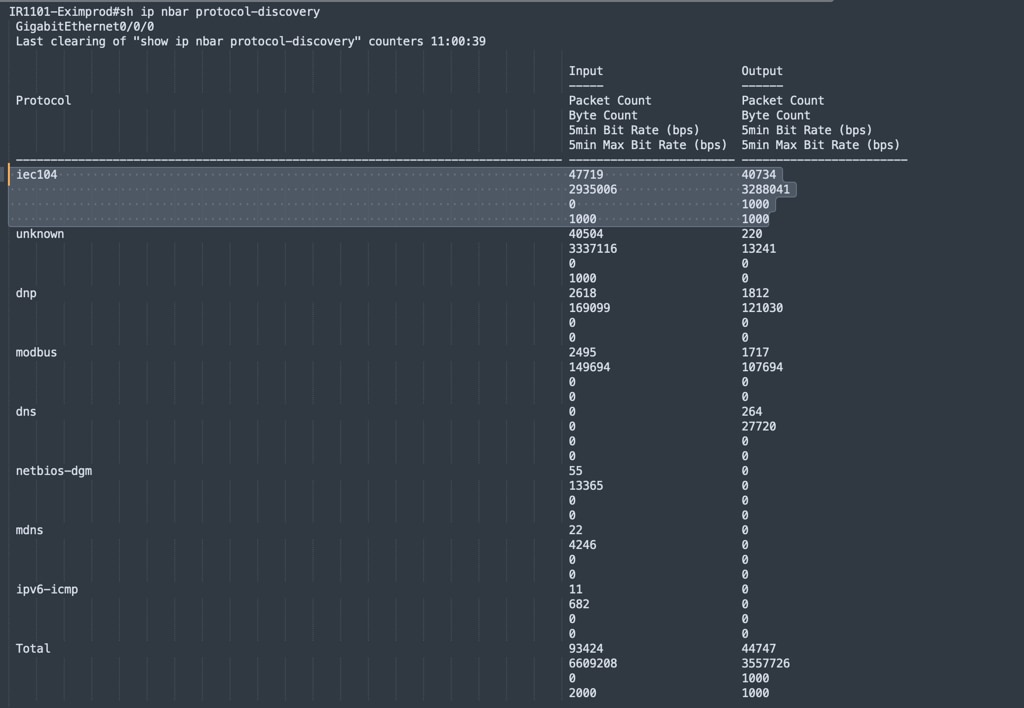Click dnp input byte count 169099

pos(589,308)
